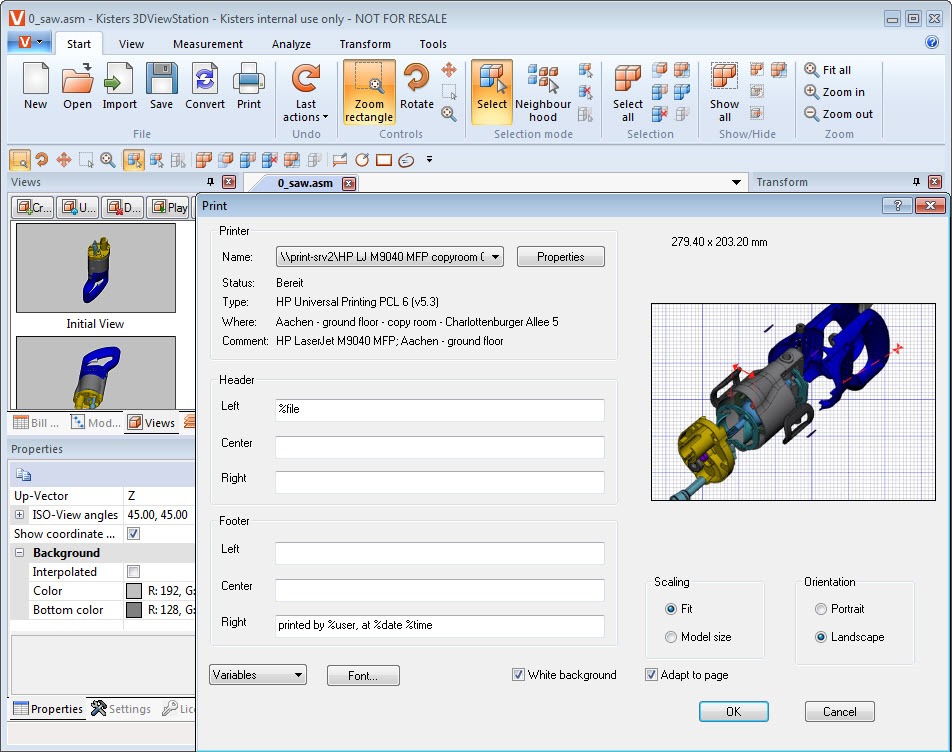This screenshot has width=952, height=752.
Task: Pin the Views panel
Action: (x=211, y=182)
